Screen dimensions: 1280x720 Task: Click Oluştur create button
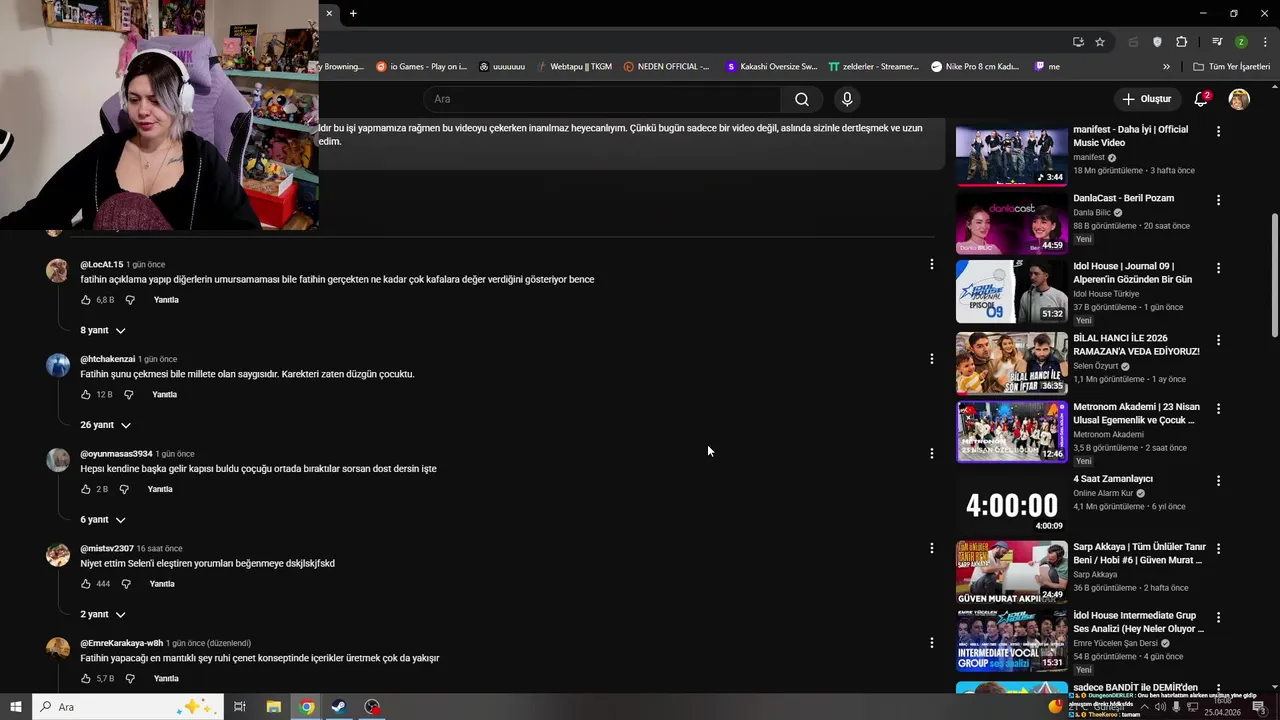pos(1146,99)
